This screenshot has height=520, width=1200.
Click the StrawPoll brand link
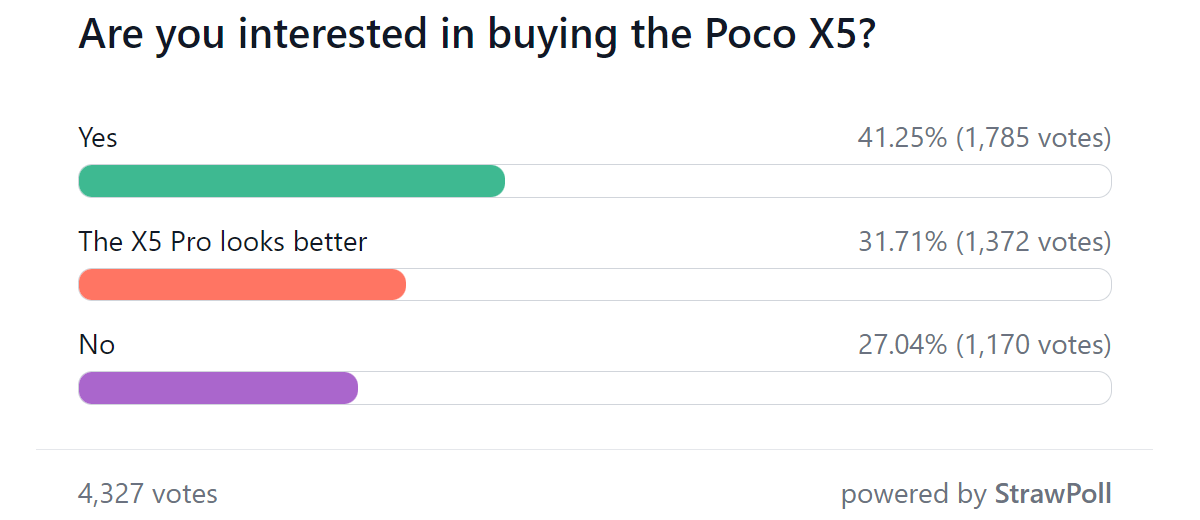click(x=1052, y=494)
